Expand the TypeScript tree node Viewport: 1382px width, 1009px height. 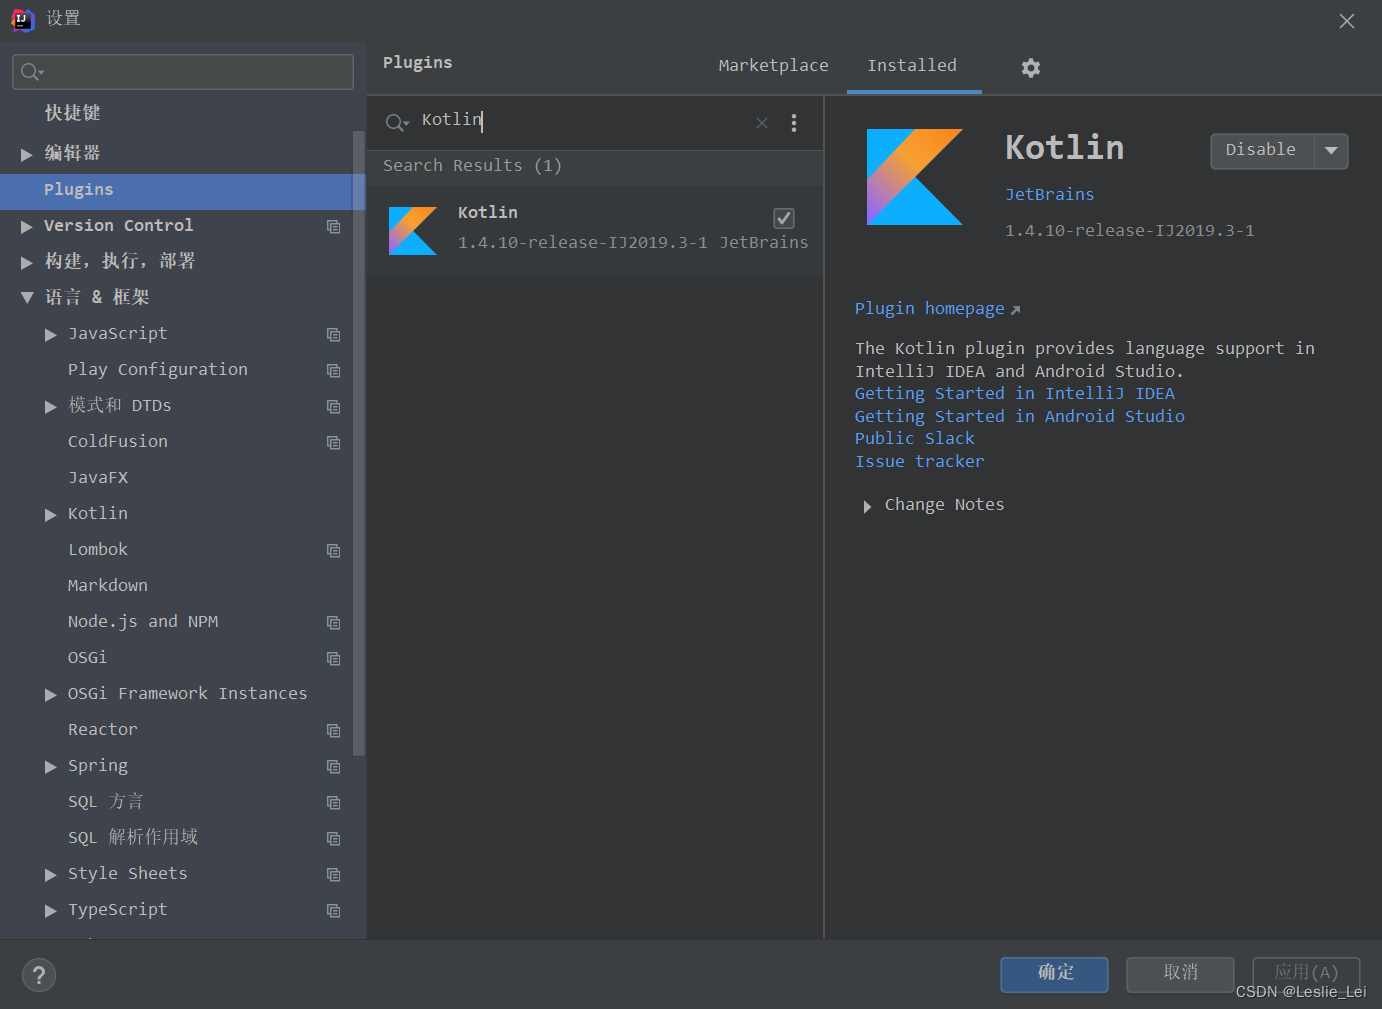coord(51,910)
